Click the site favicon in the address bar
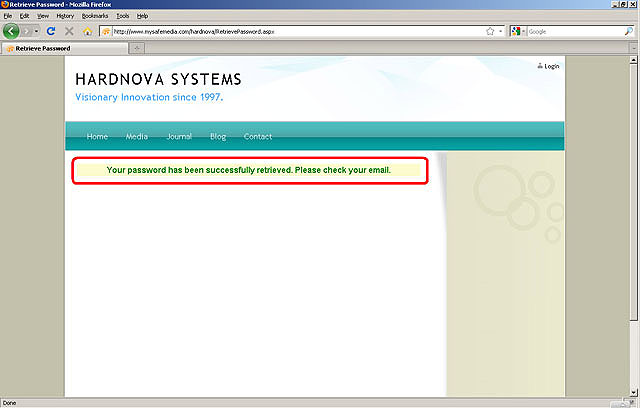640x408 pixels. [106, 31]
